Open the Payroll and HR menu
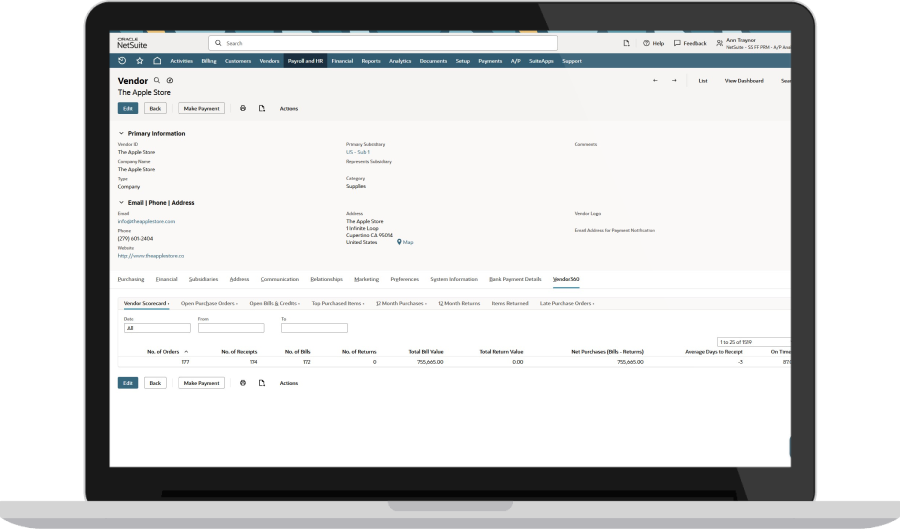This screenshot has width=900, height=529. coord(305,61)
